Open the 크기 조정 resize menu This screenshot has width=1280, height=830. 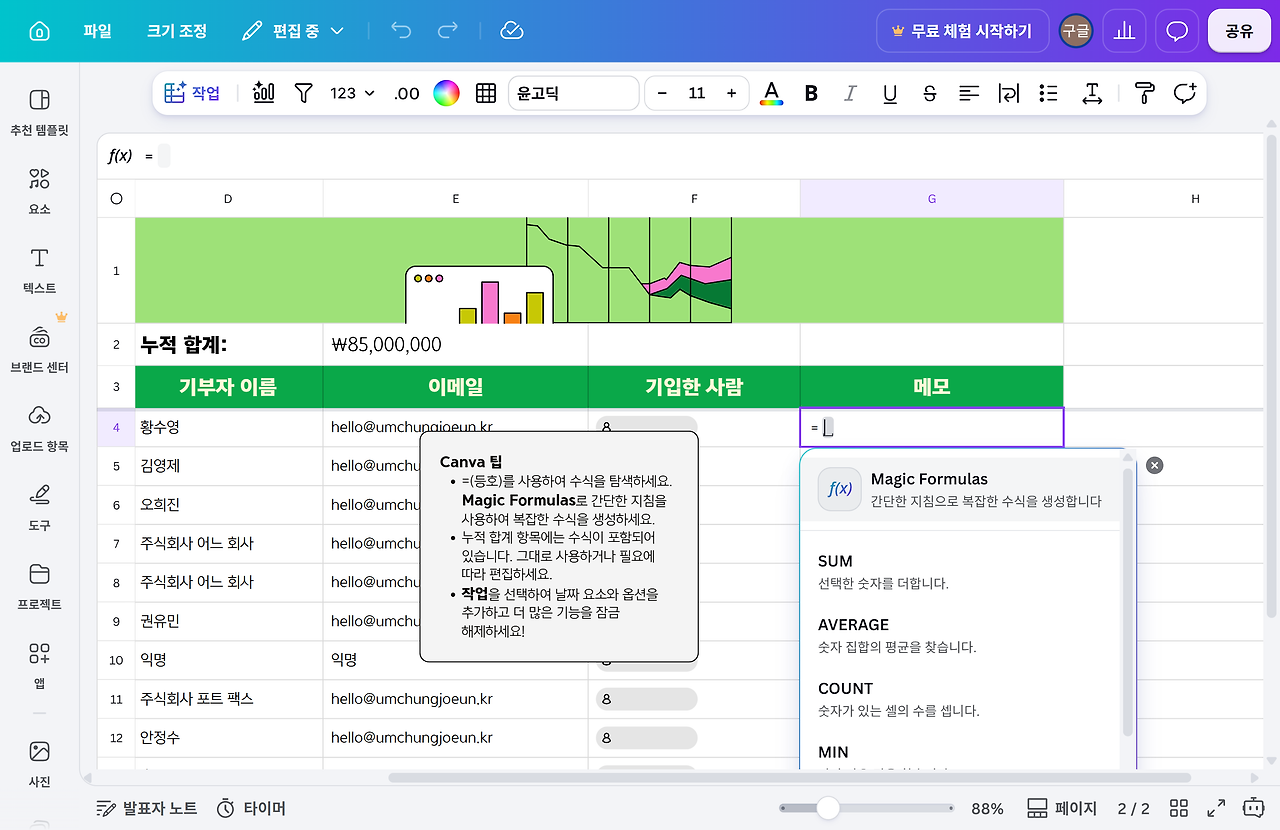coord(177,31)
